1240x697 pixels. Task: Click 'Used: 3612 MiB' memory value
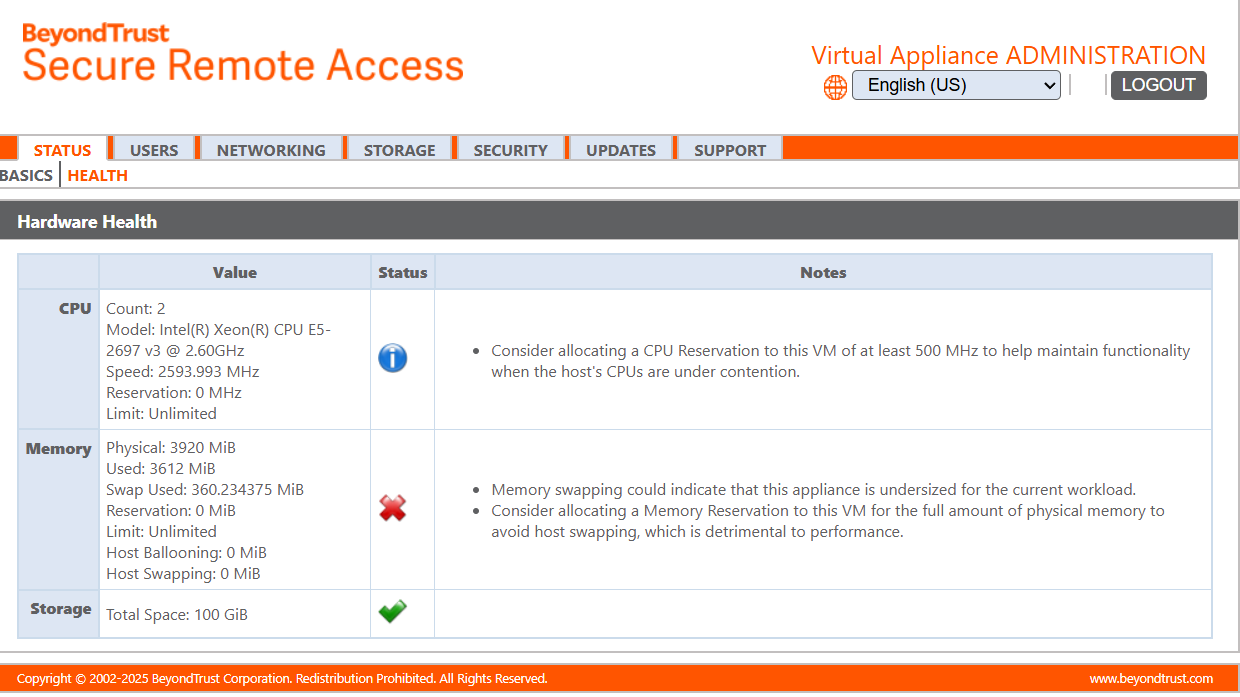coord(160,468)
